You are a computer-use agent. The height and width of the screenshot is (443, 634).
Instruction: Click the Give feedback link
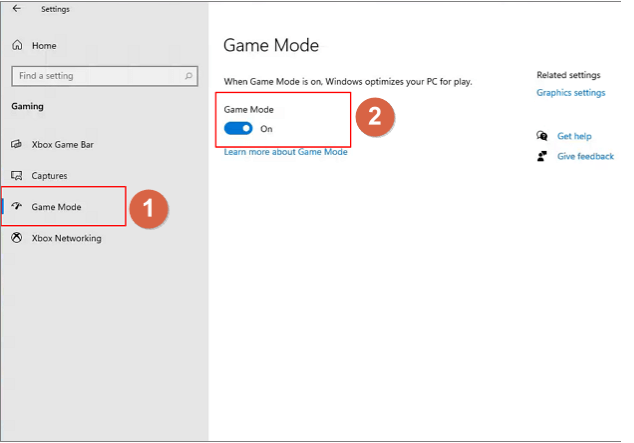(x=585, y=156)
